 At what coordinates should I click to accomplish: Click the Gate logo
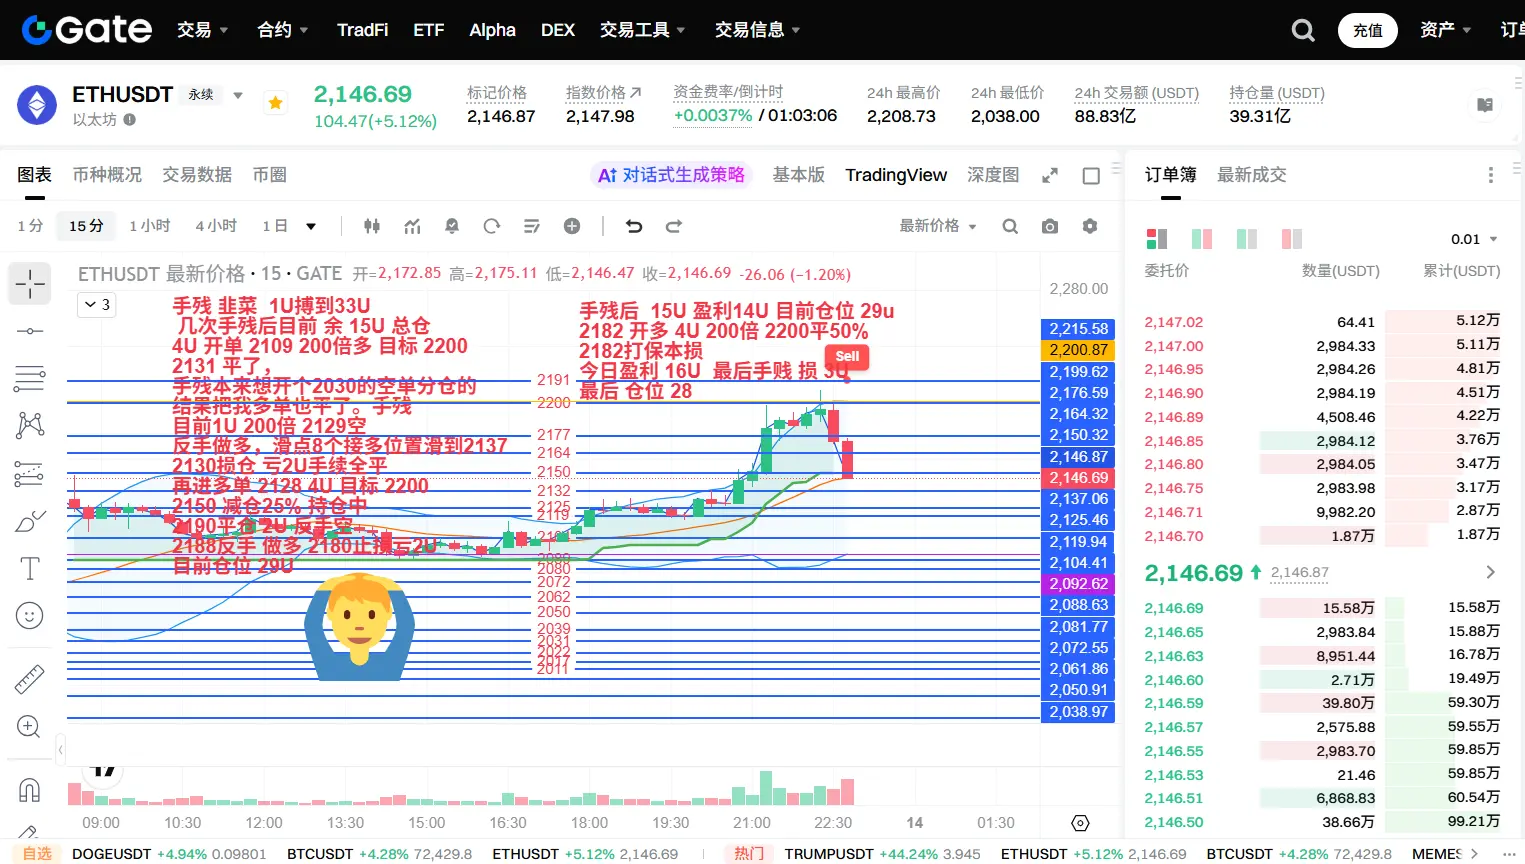point(87,30)
